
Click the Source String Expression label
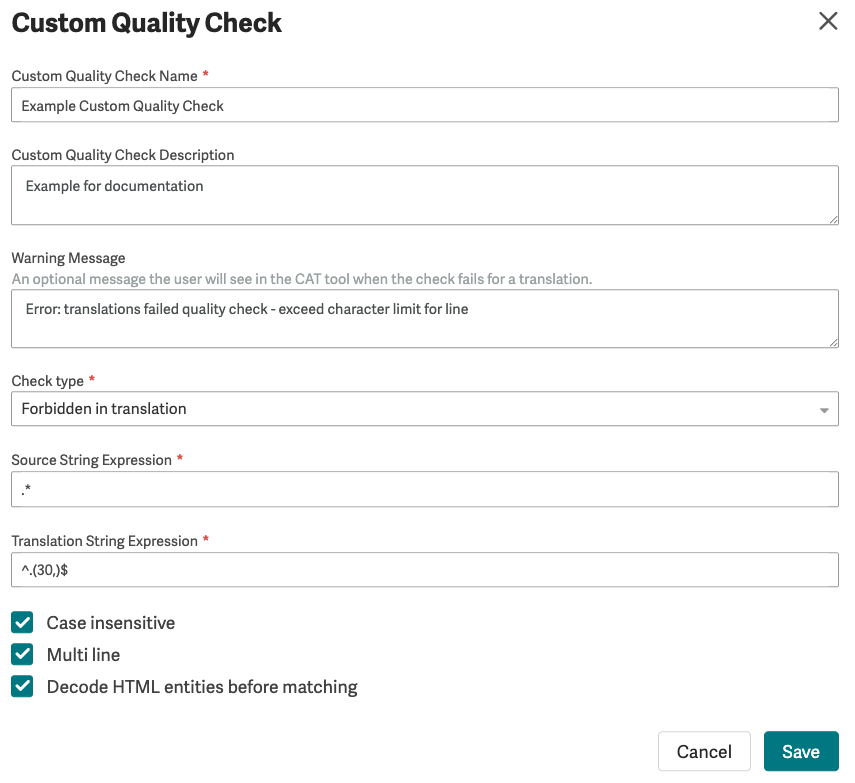coord(92,460)
